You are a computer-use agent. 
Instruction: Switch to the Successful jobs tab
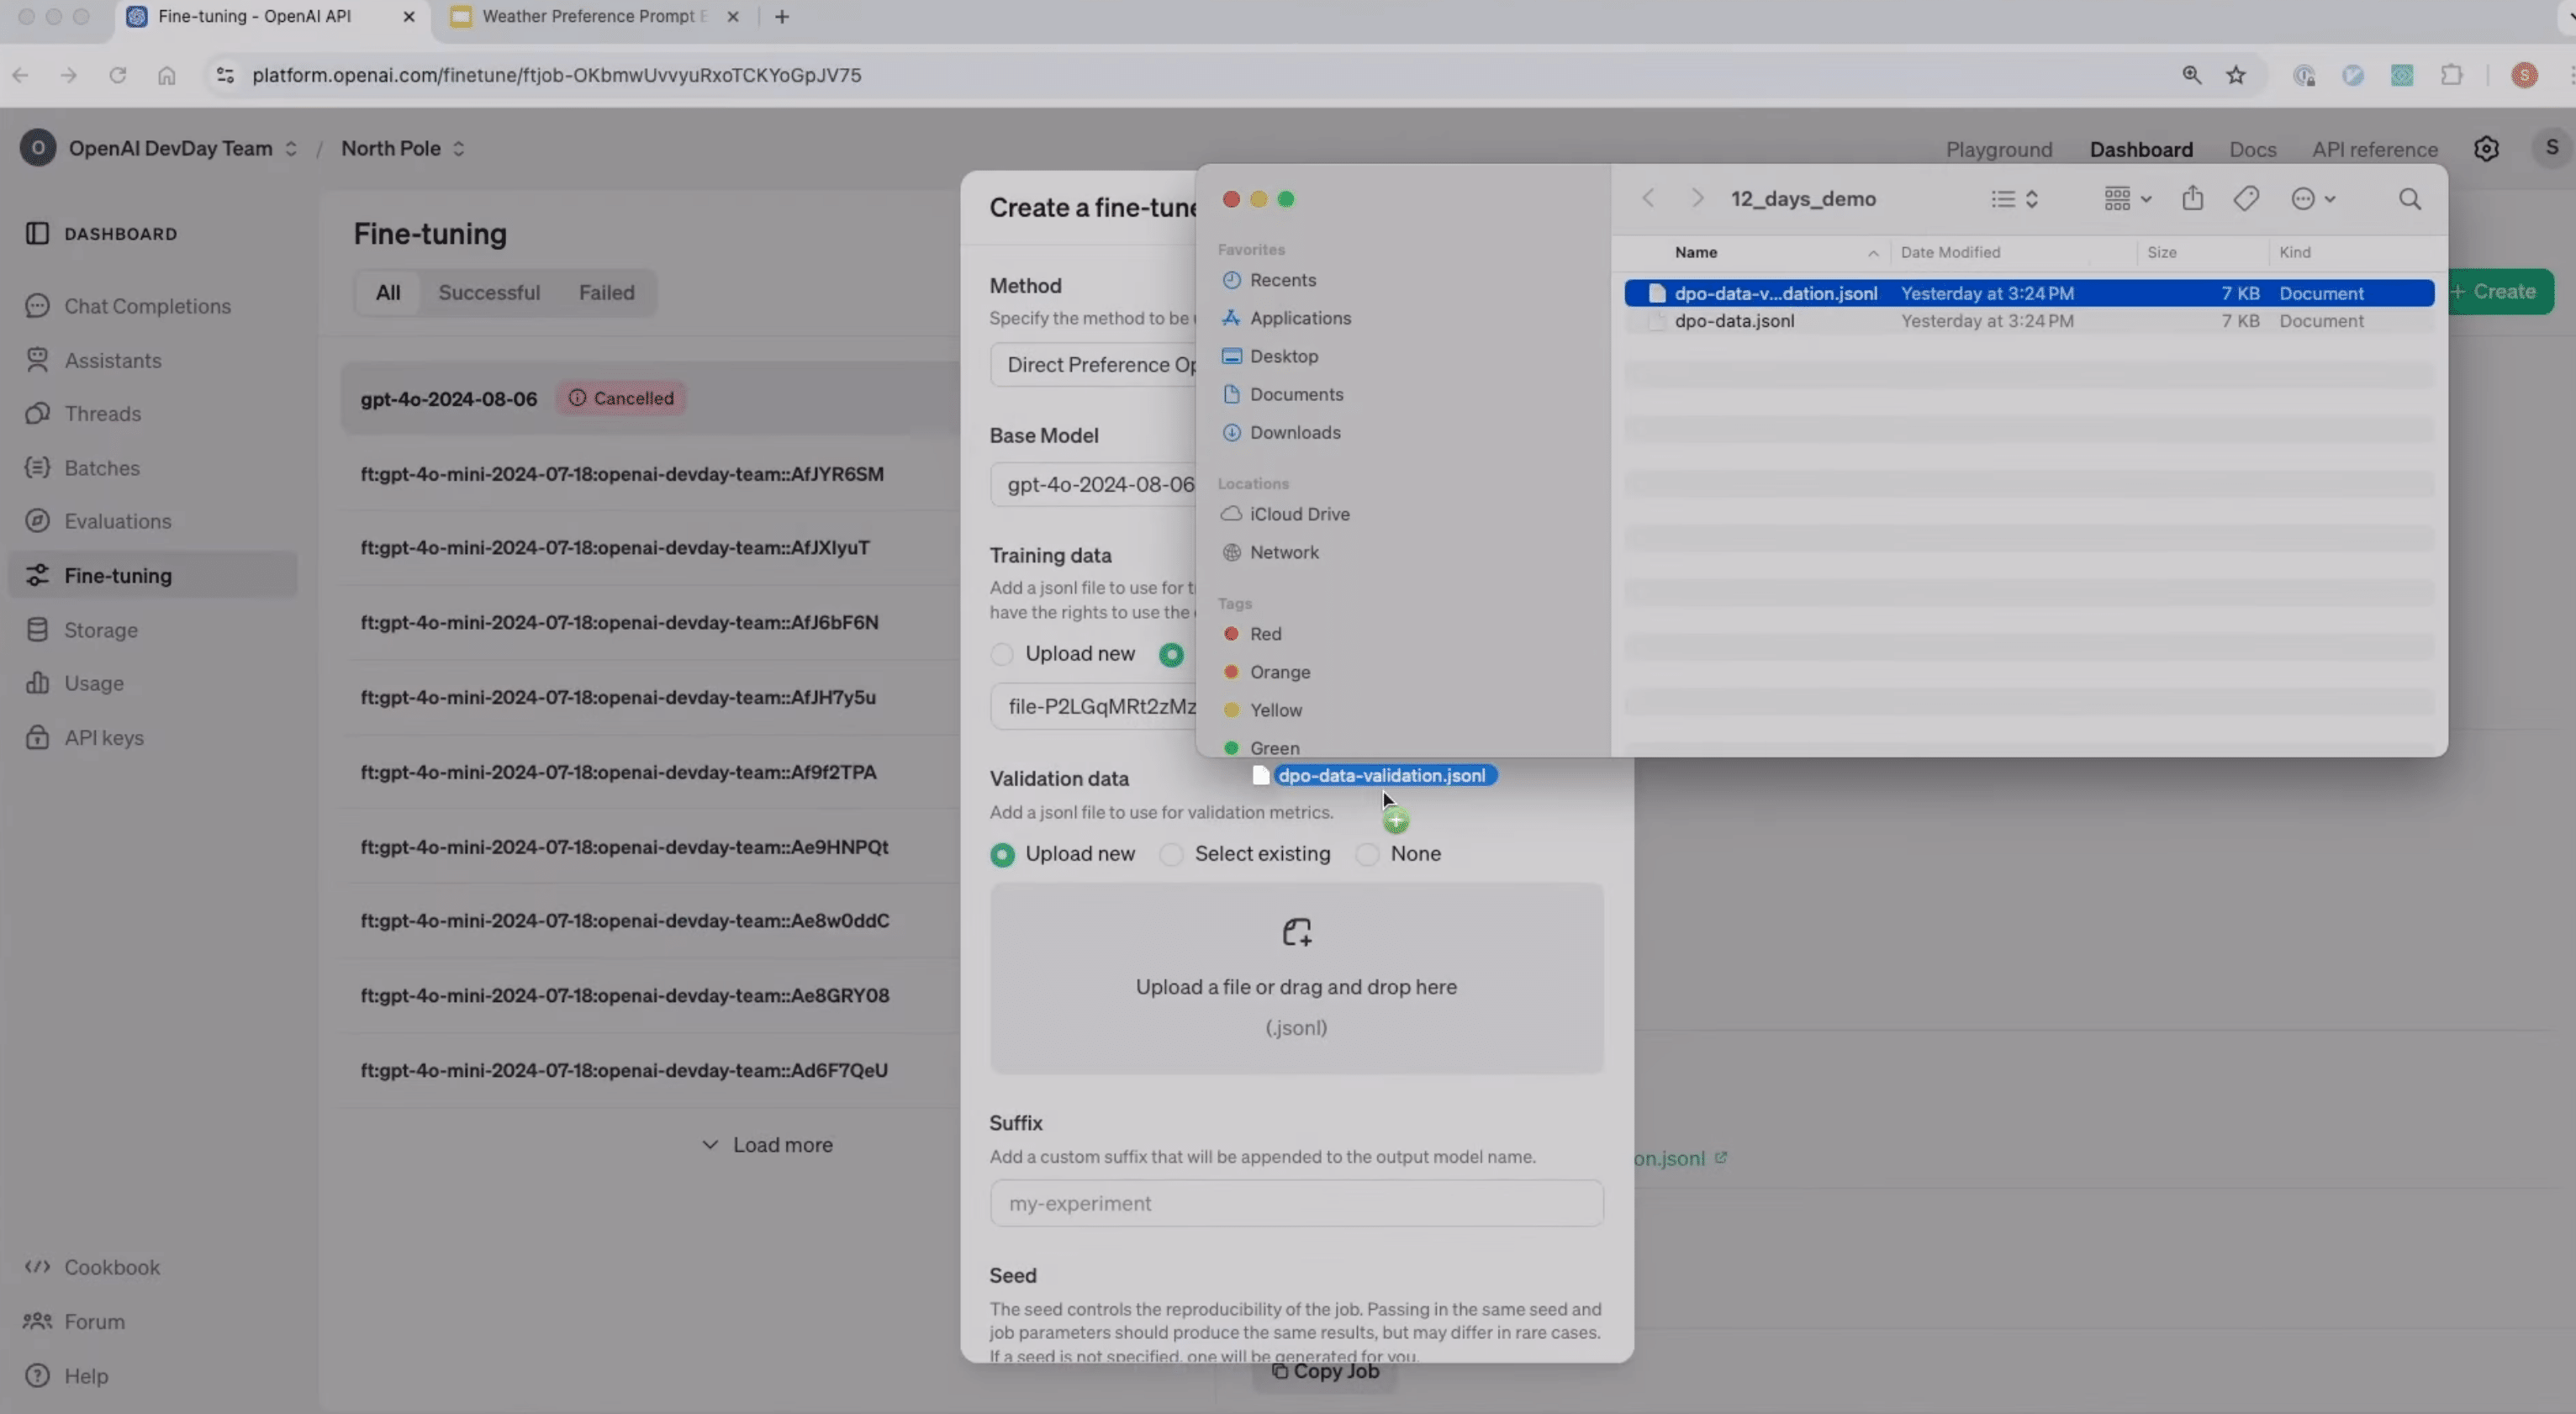(x=488, y=292)
